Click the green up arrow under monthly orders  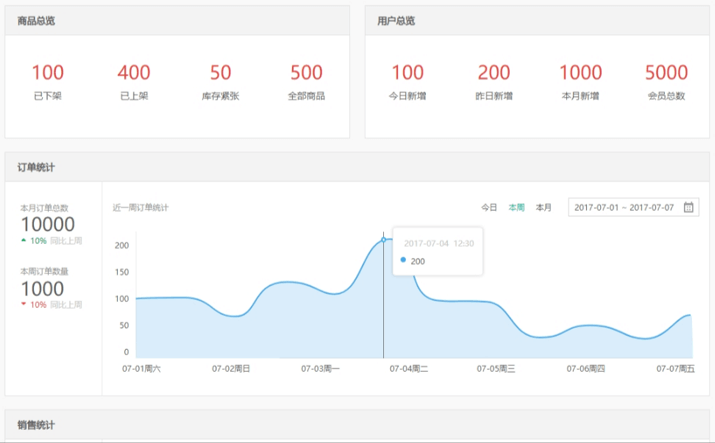coord(23,241)
